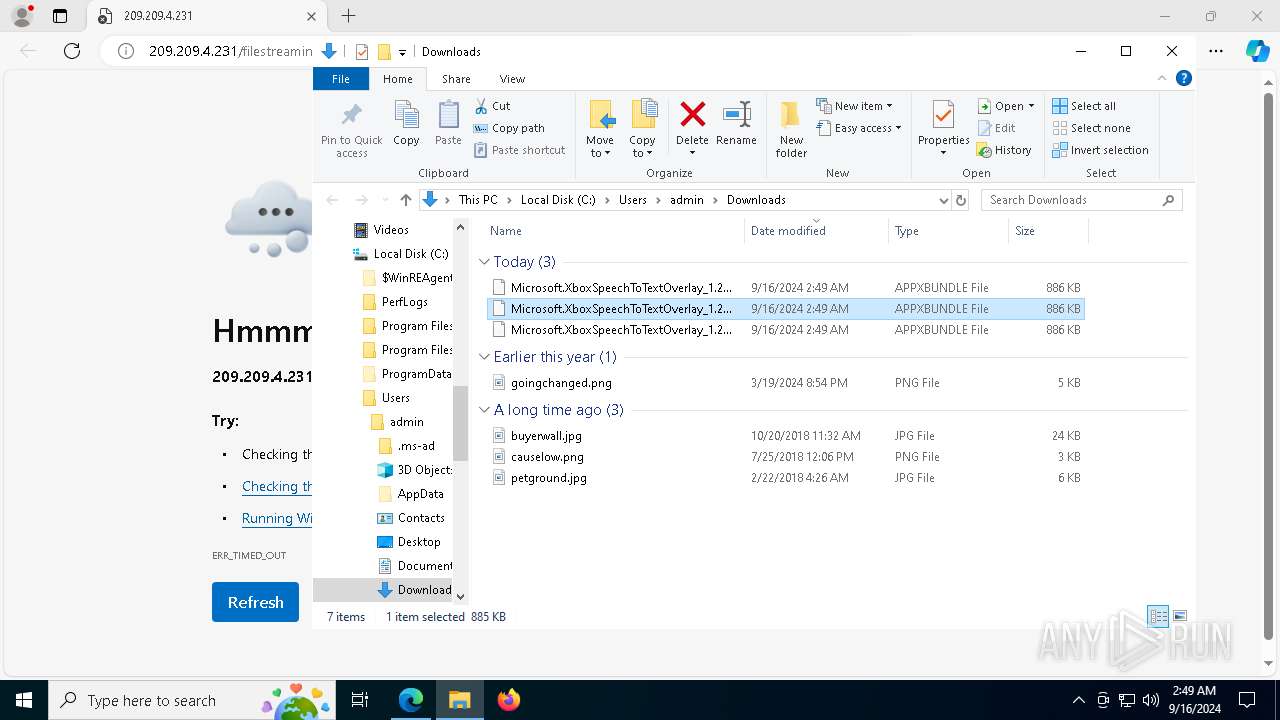Select the 209.209.4.231 browser tab
This screenshot has height=720, width=1280.
tap(206, 16)
